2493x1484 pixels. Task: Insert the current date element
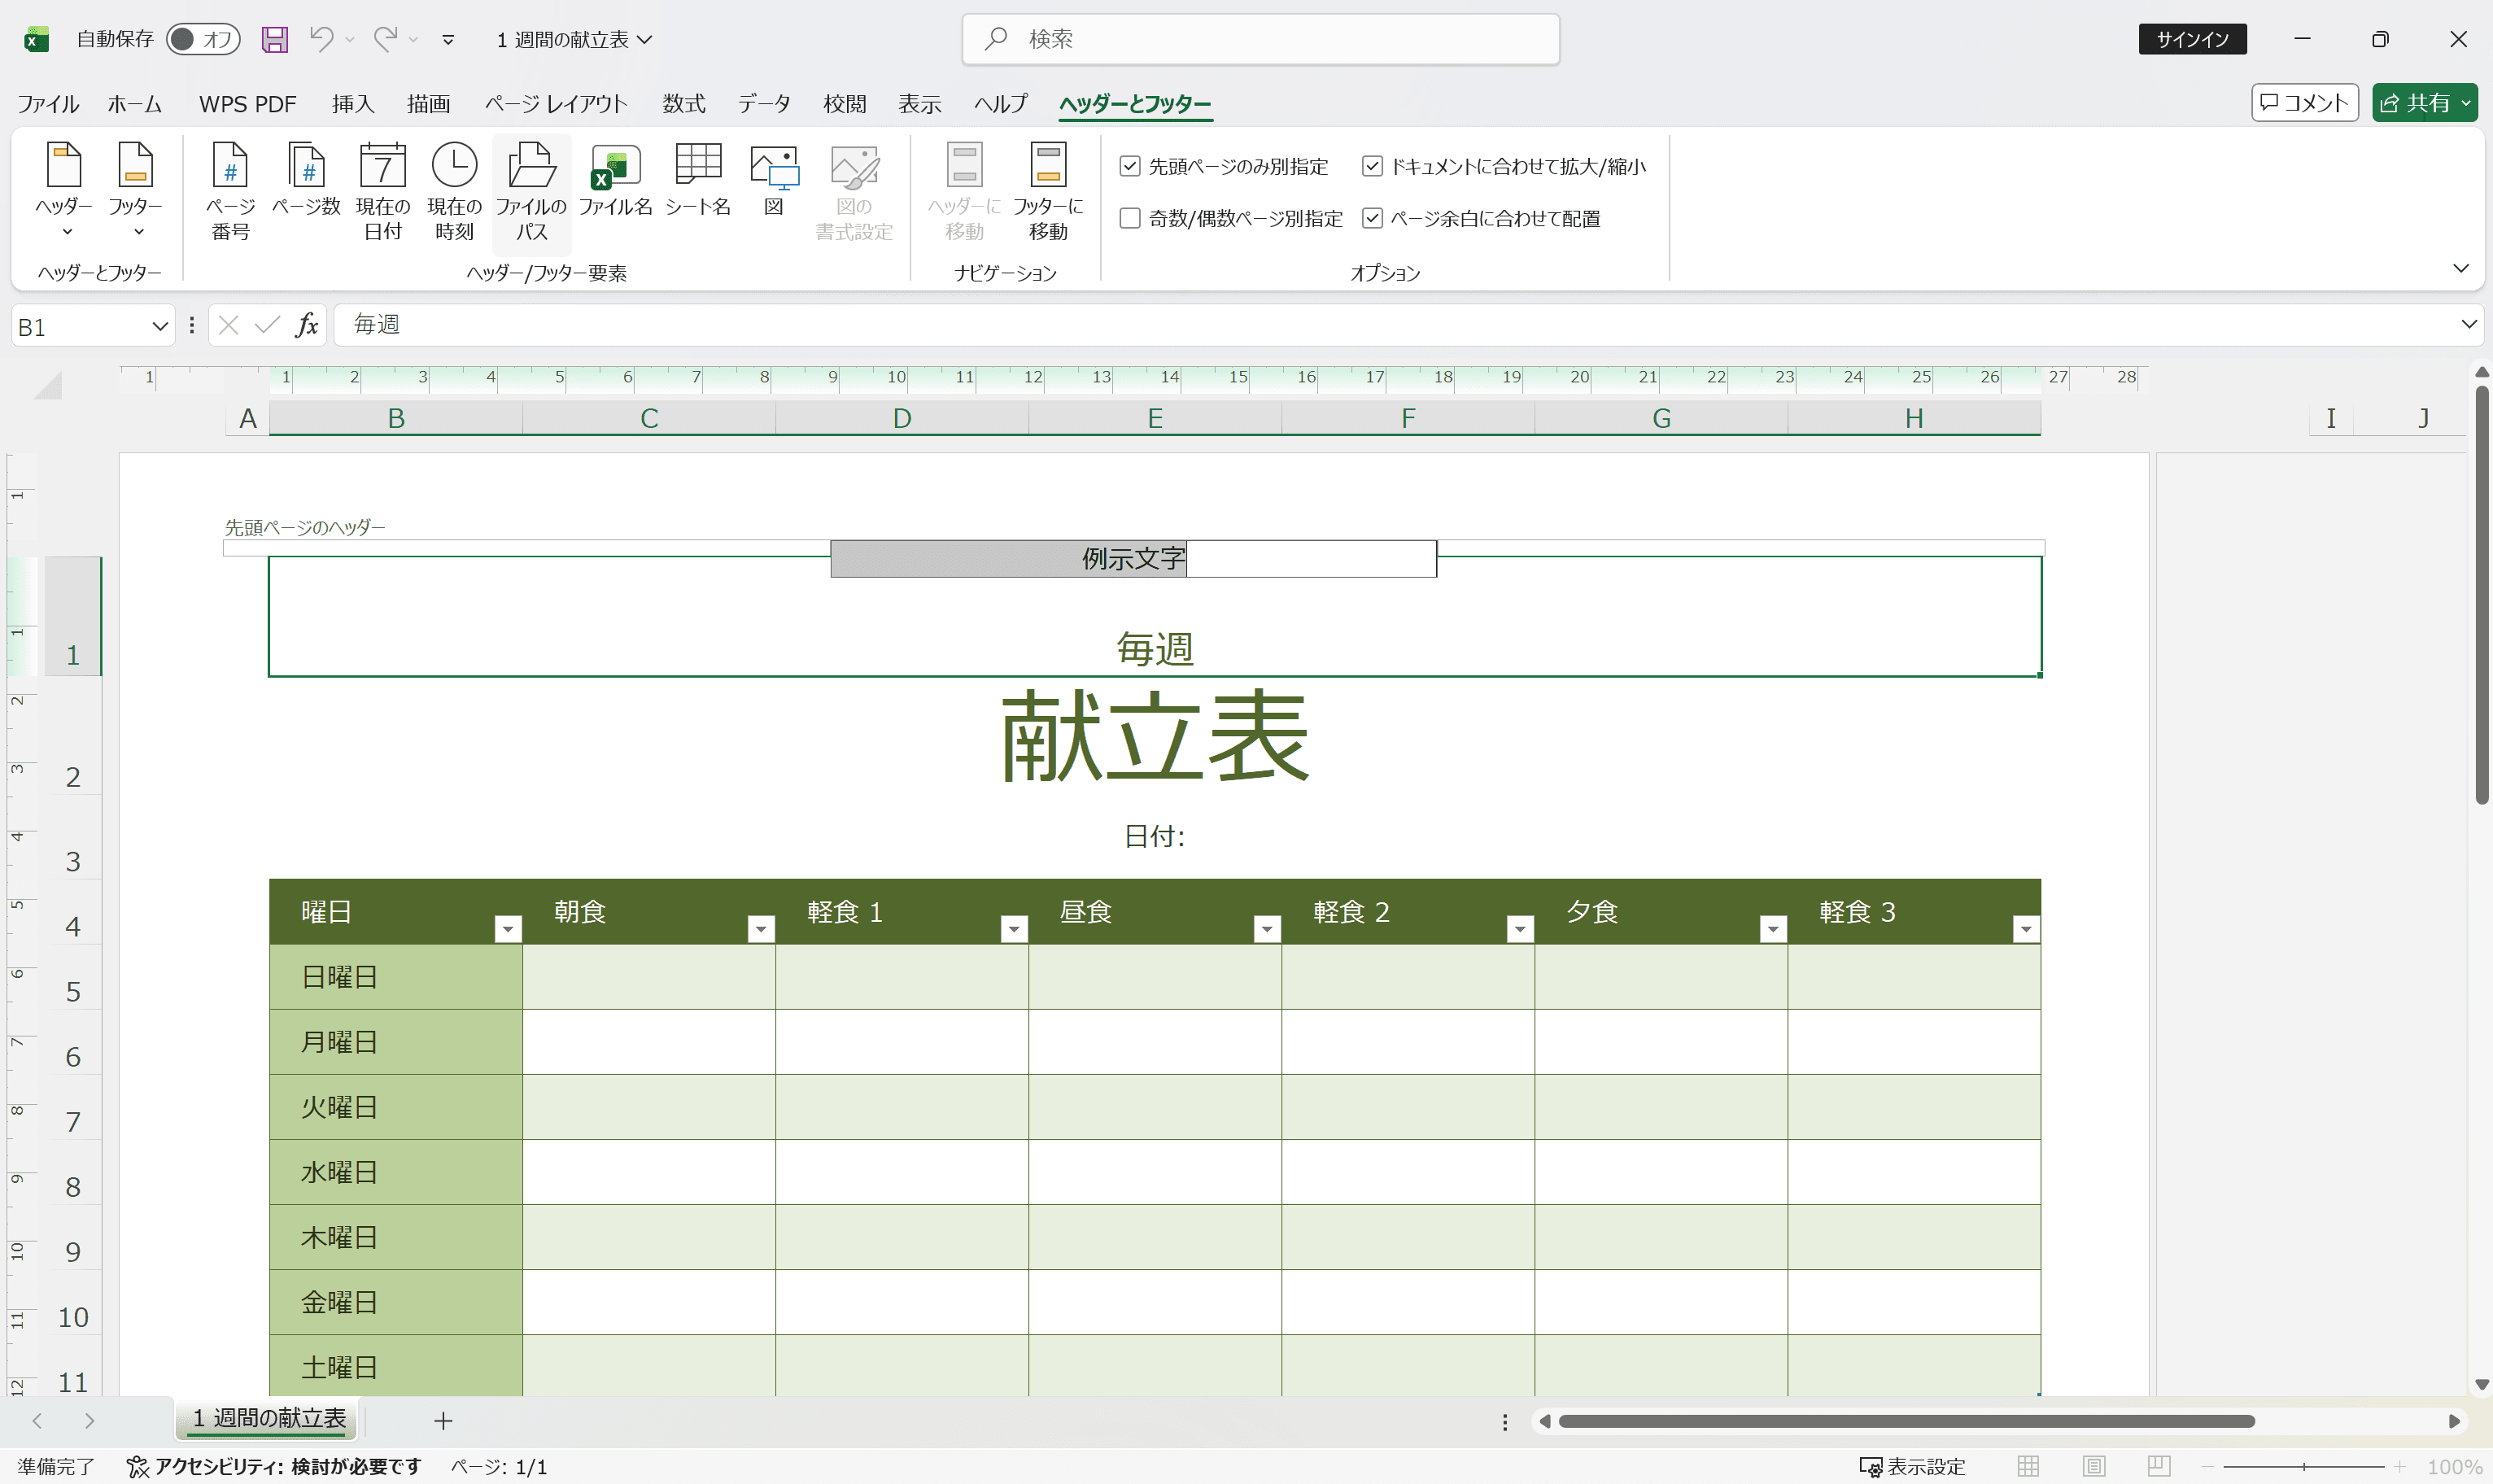[382, 192]
